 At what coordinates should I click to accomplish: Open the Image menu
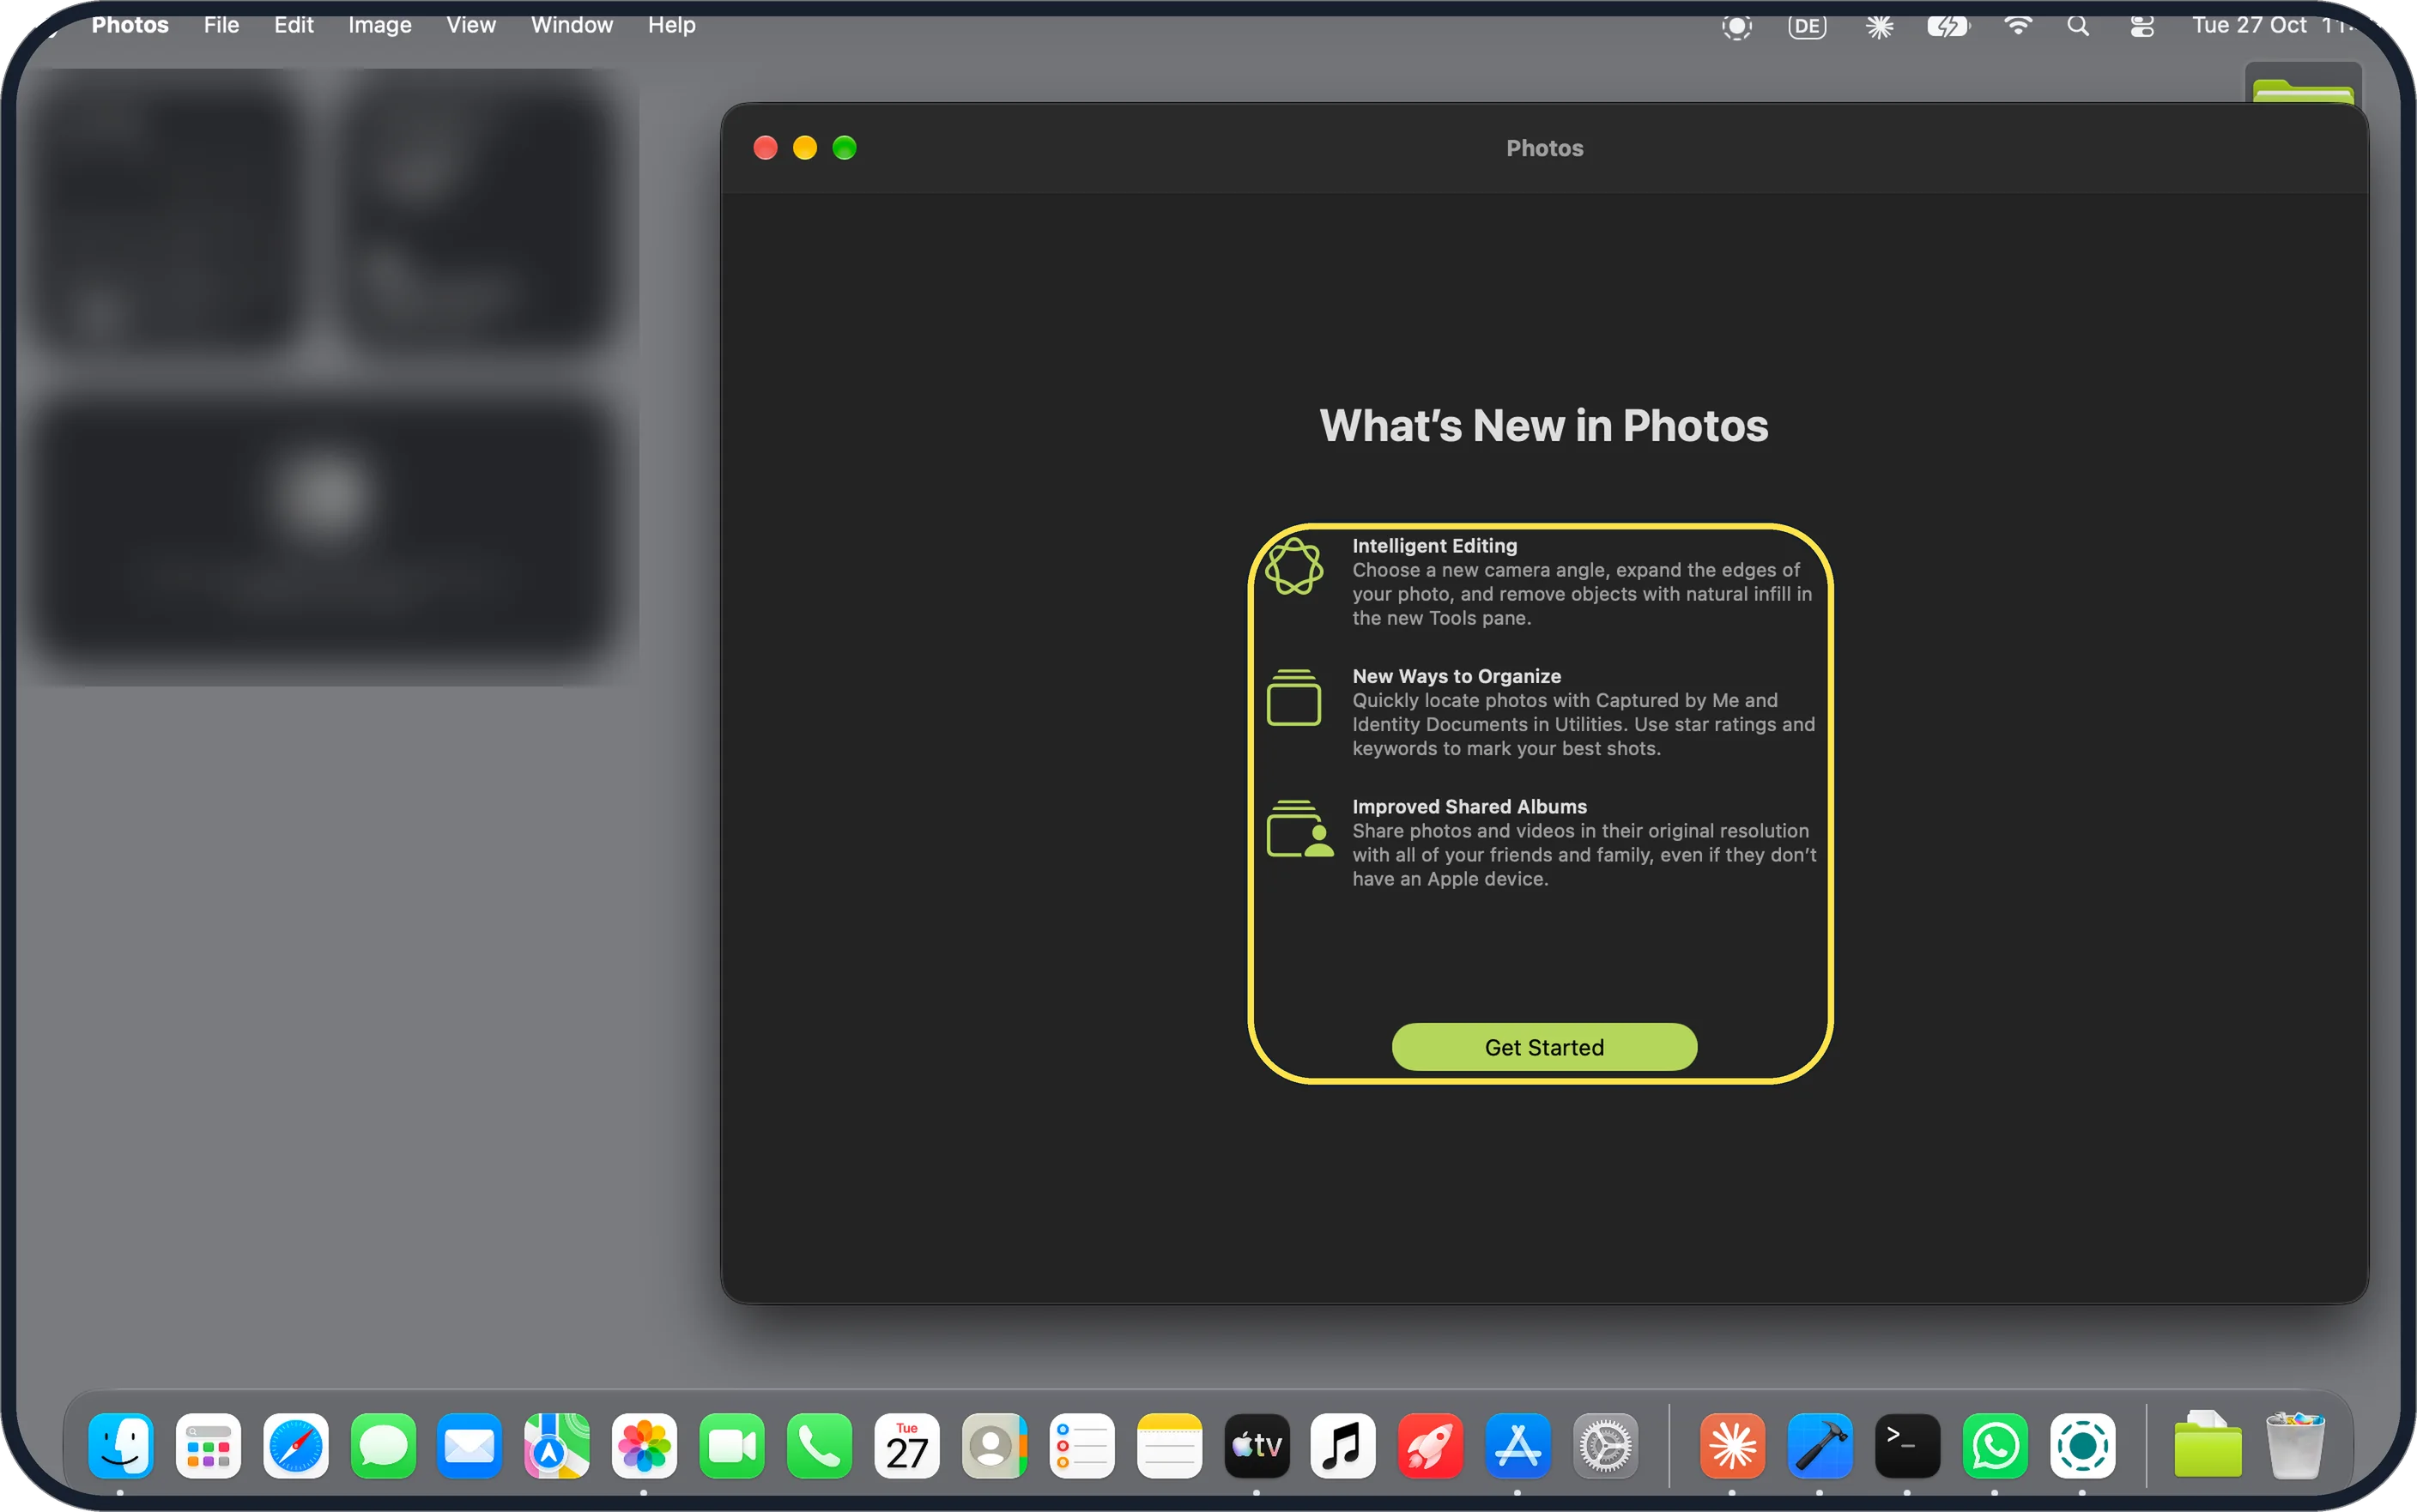[x=379, y=25]
